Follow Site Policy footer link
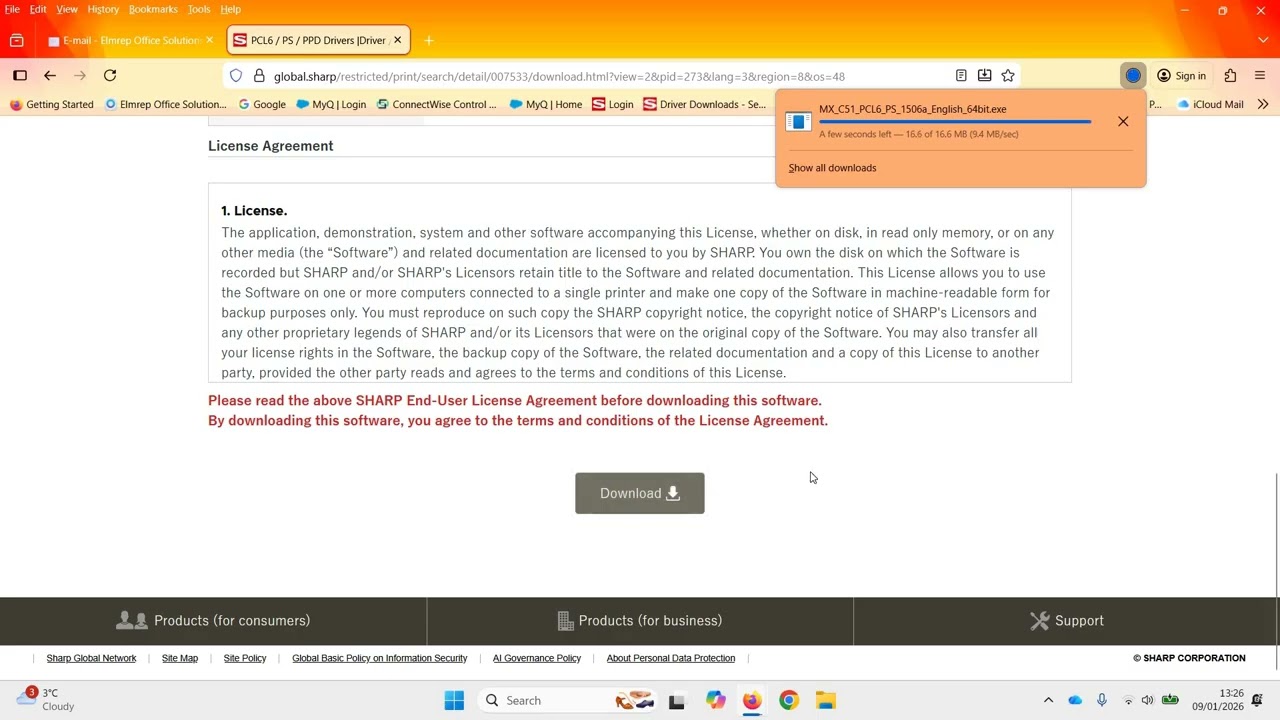This screenshot has height=720, width=1280. click(245, 658)
